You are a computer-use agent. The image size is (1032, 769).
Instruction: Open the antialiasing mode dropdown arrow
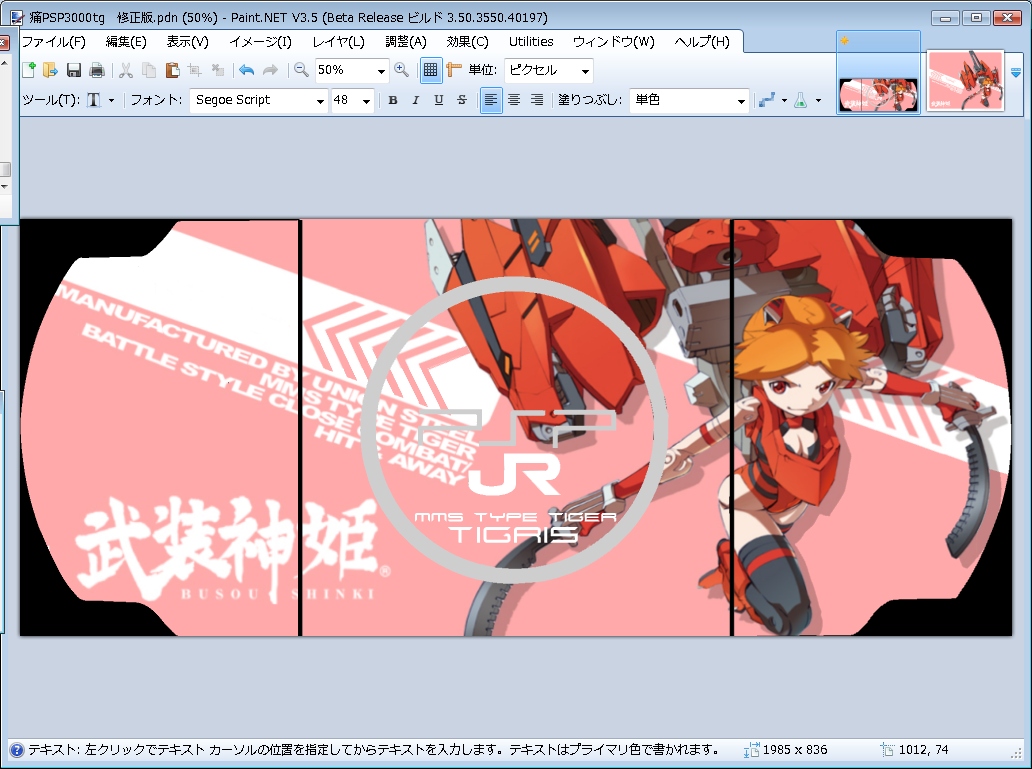[x=784, y=100]
